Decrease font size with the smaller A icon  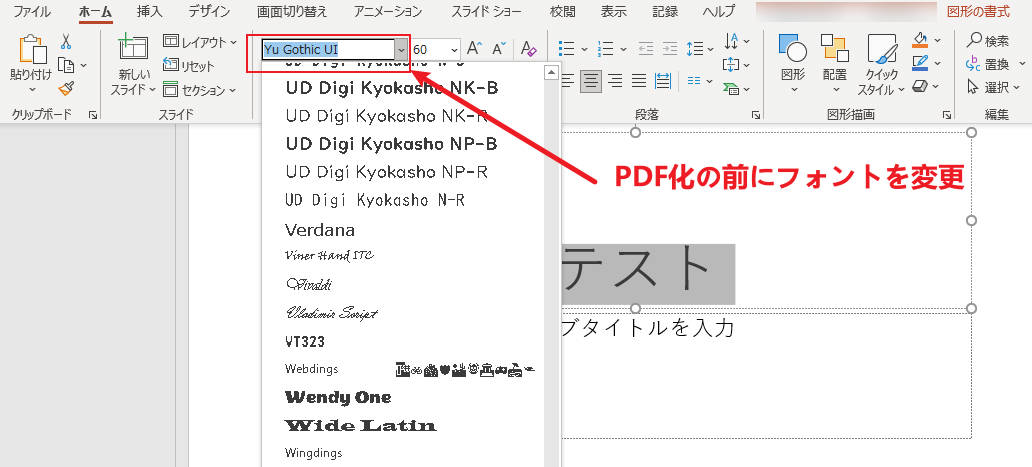500,49
